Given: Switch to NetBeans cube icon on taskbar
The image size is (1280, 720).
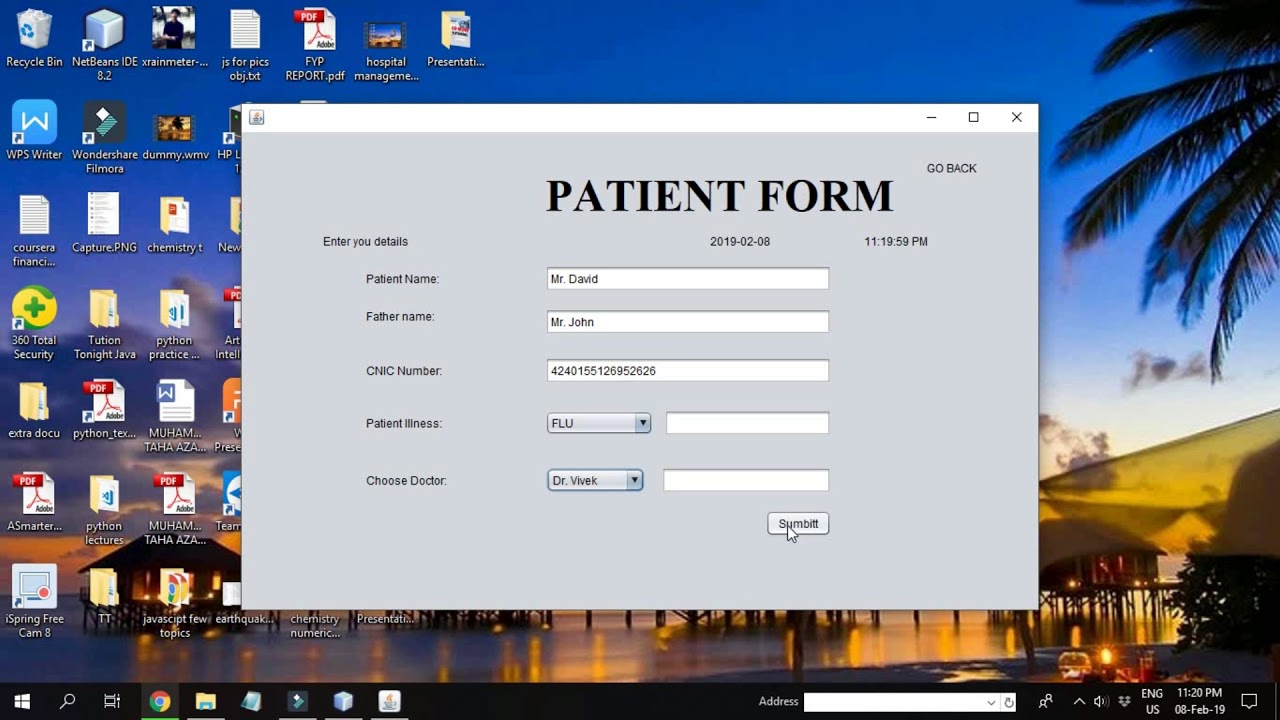Looking at the screenshot, I should pos(343,702).
